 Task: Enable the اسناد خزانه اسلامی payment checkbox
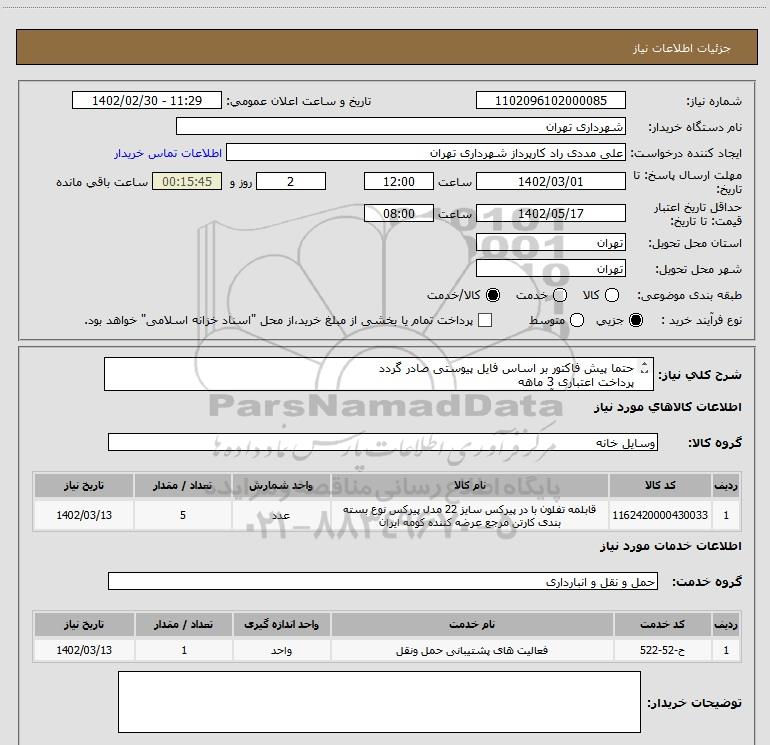coord(485,321)
